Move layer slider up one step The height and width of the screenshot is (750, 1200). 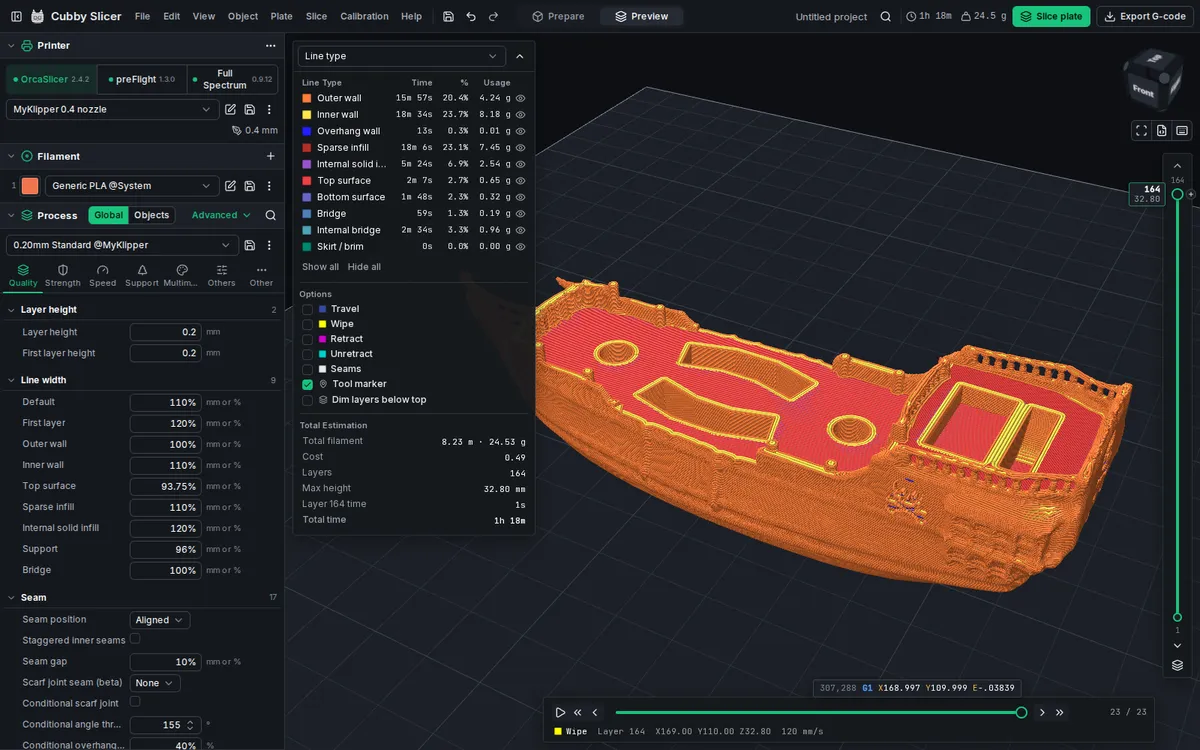(x=1177, y=166)
